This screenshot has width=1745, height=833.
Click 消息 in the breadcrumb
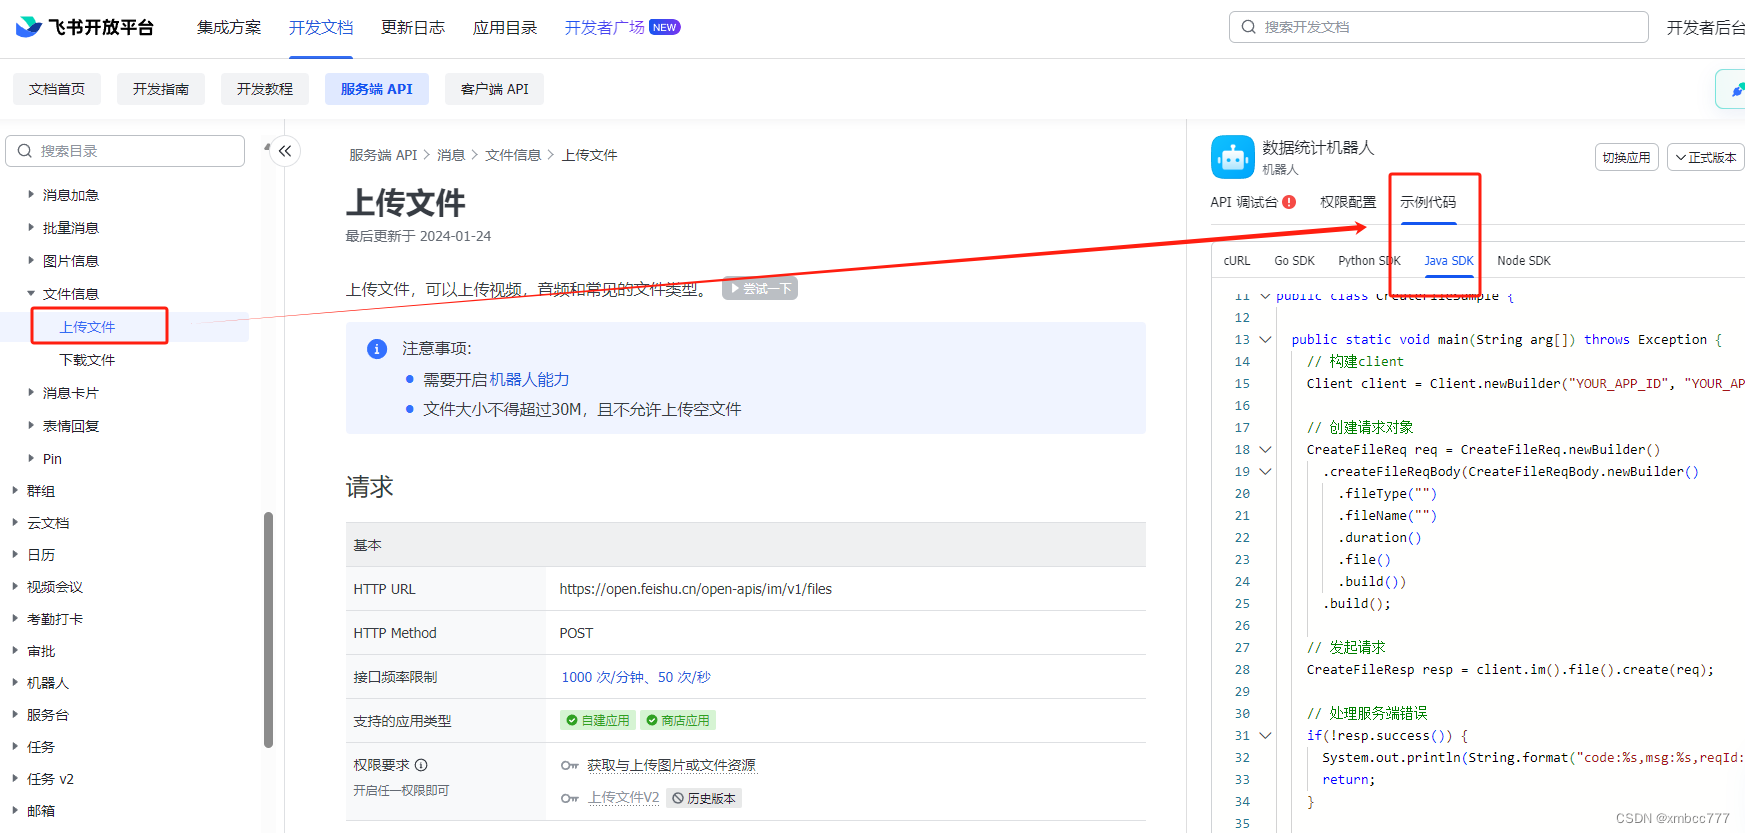click(x=451, y=155)
